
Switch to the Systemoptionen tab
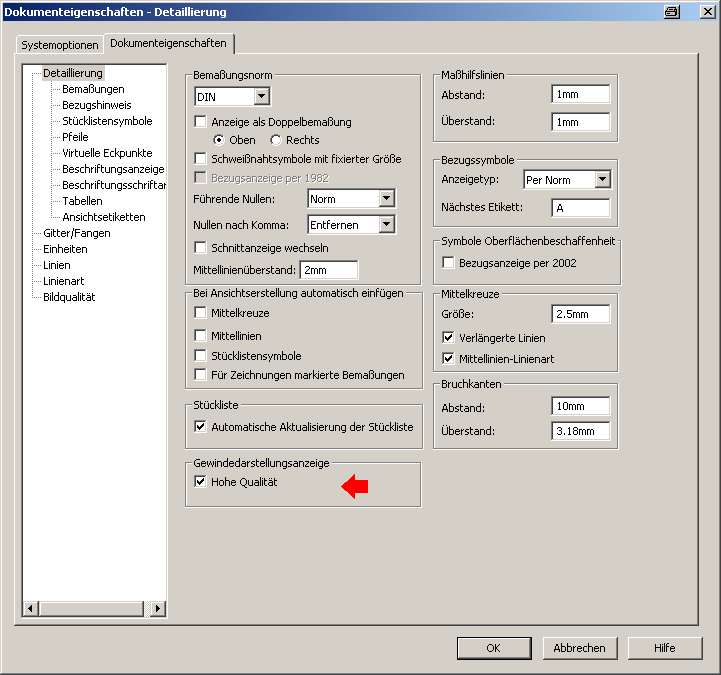tap(60, 45)
